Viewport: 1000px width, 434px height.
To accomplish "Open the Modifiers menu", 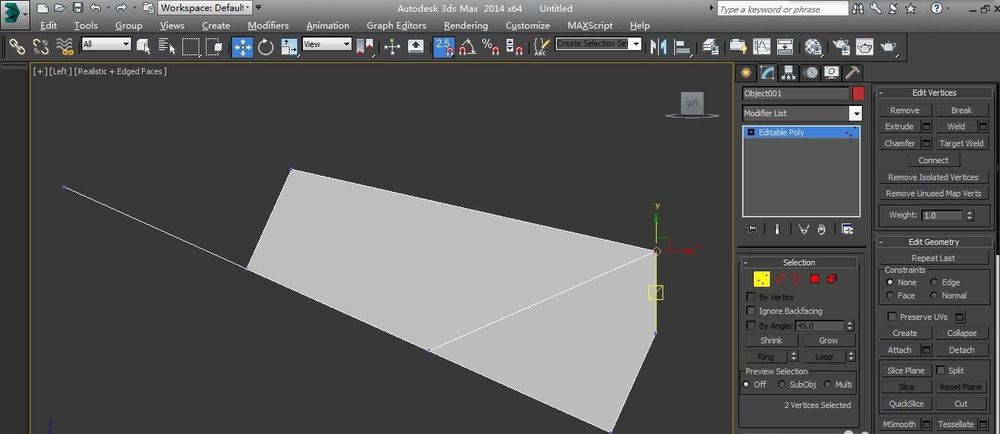I will point(268,25).
